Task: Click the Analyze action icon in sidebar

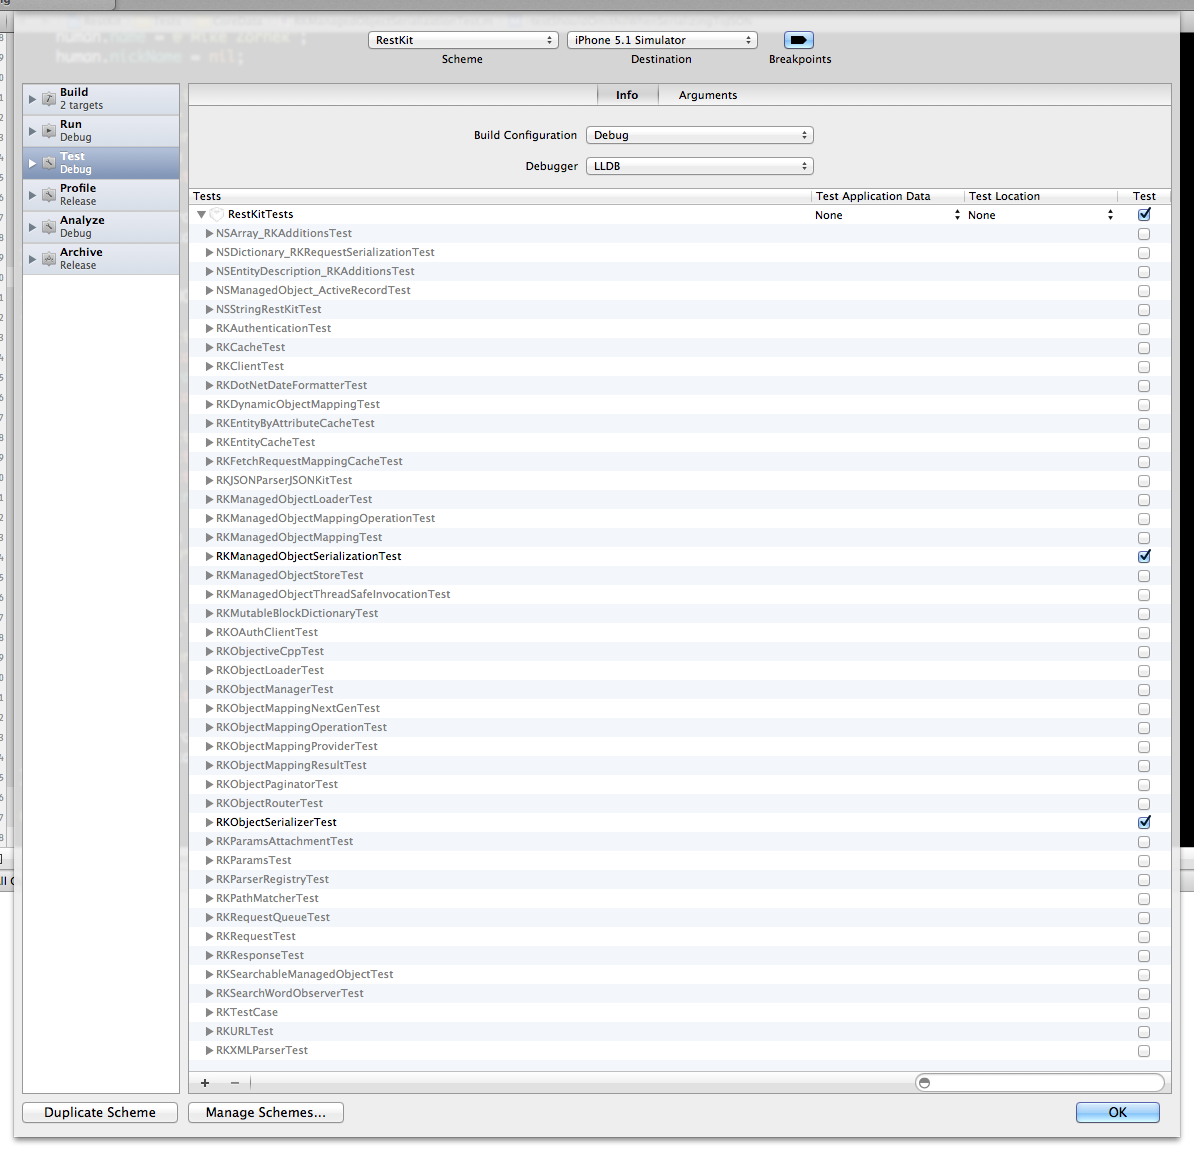Action: click(49, 227)
